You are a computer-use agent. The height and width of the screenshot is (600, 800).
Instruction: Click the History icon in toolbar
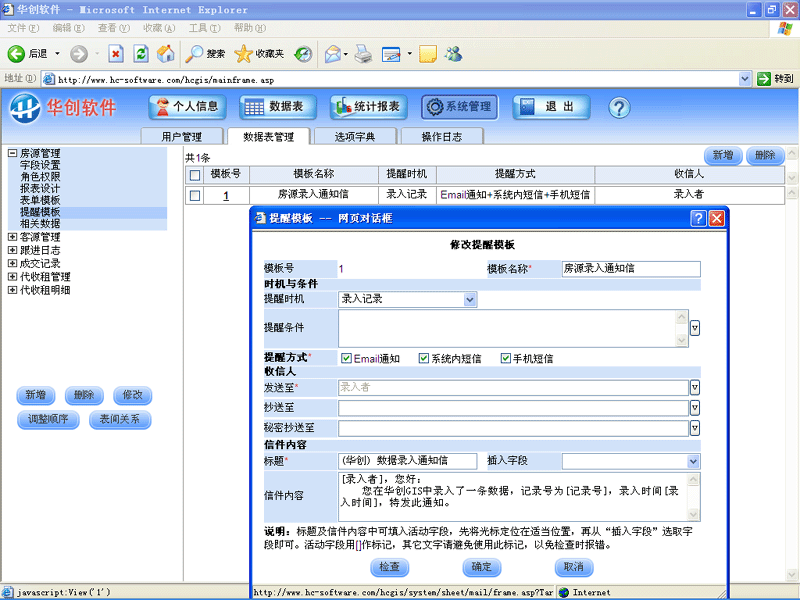304,54
